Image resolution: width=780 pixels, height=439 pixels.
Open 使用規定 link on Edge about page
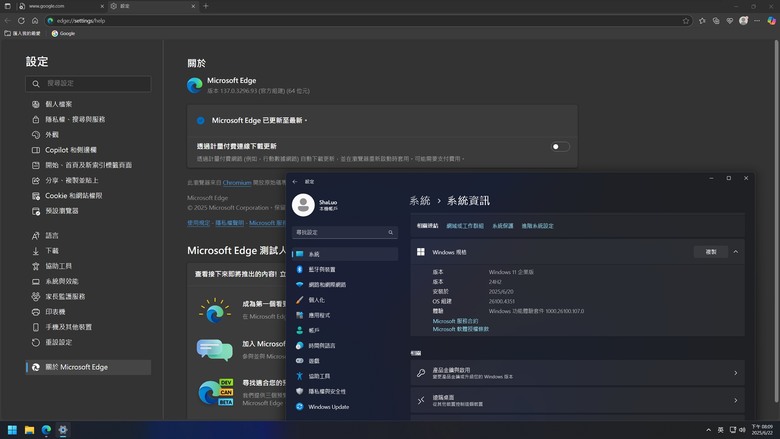[198, 223]
